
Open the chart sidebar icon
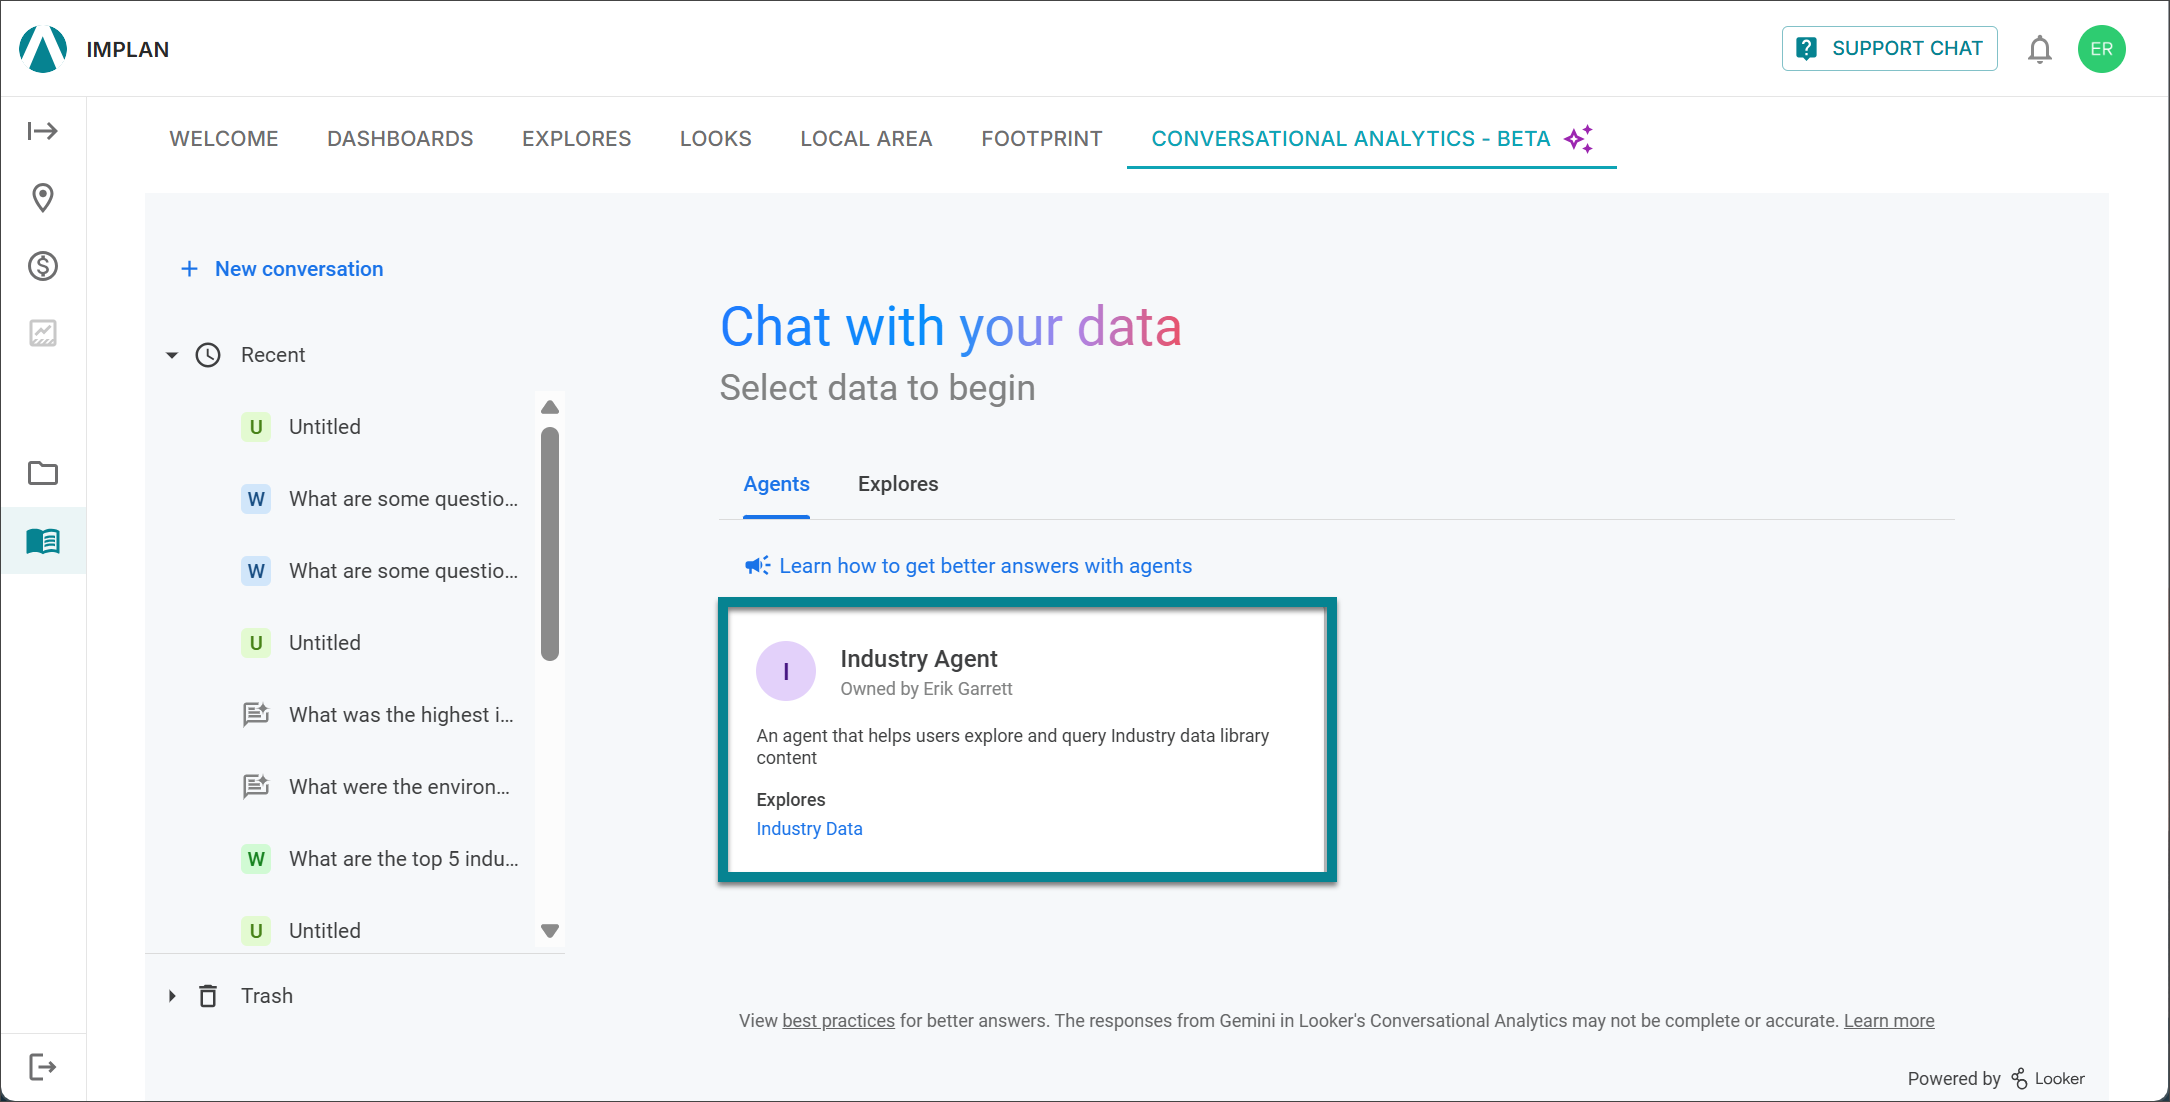(x=43, y=333)
